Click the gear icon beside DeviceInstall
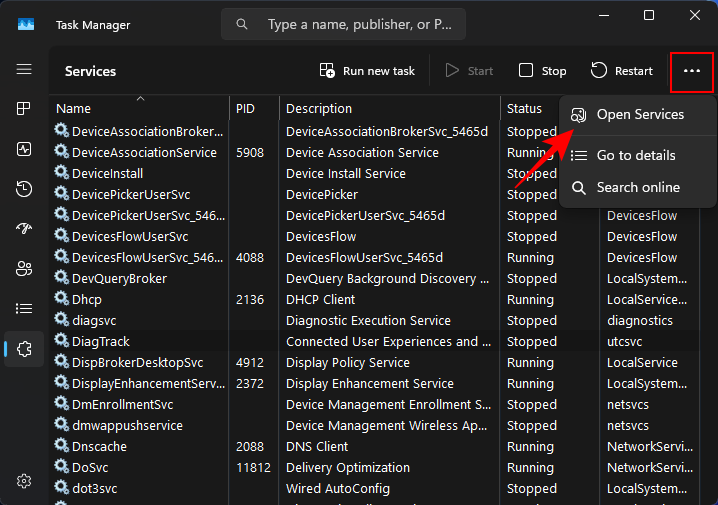Viewport: 718px width, 505px height. coord(61,173)
